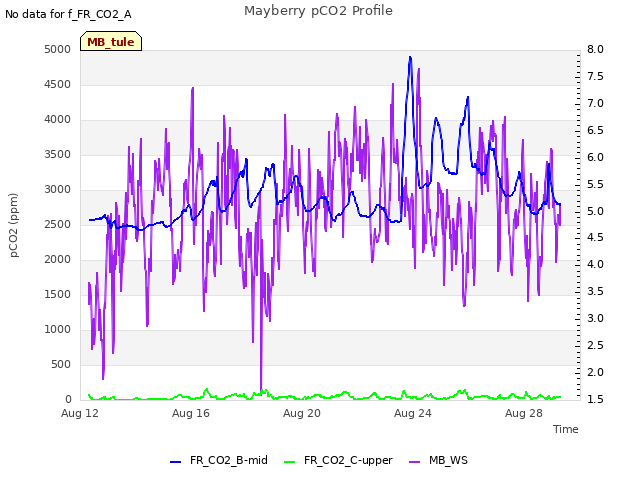Click the 2500 left axis tick label
The image size is (640, 480).
(x=58, y=224)
